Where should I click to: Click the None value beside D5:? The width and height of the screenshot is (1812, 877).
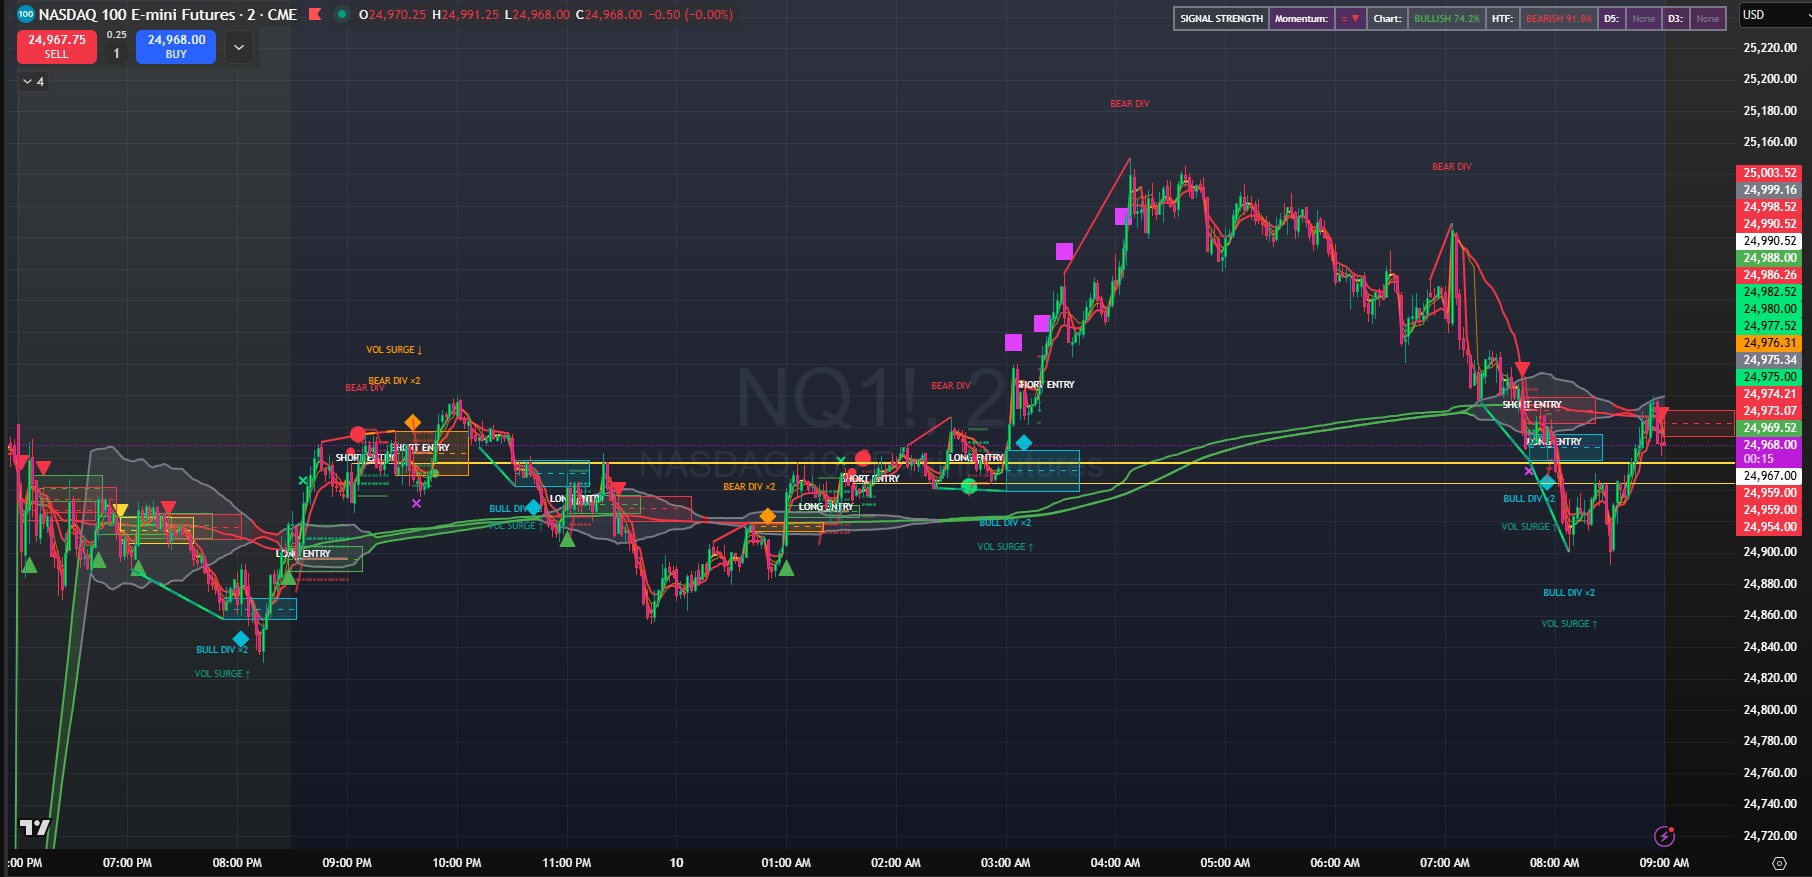[1643, 19]
